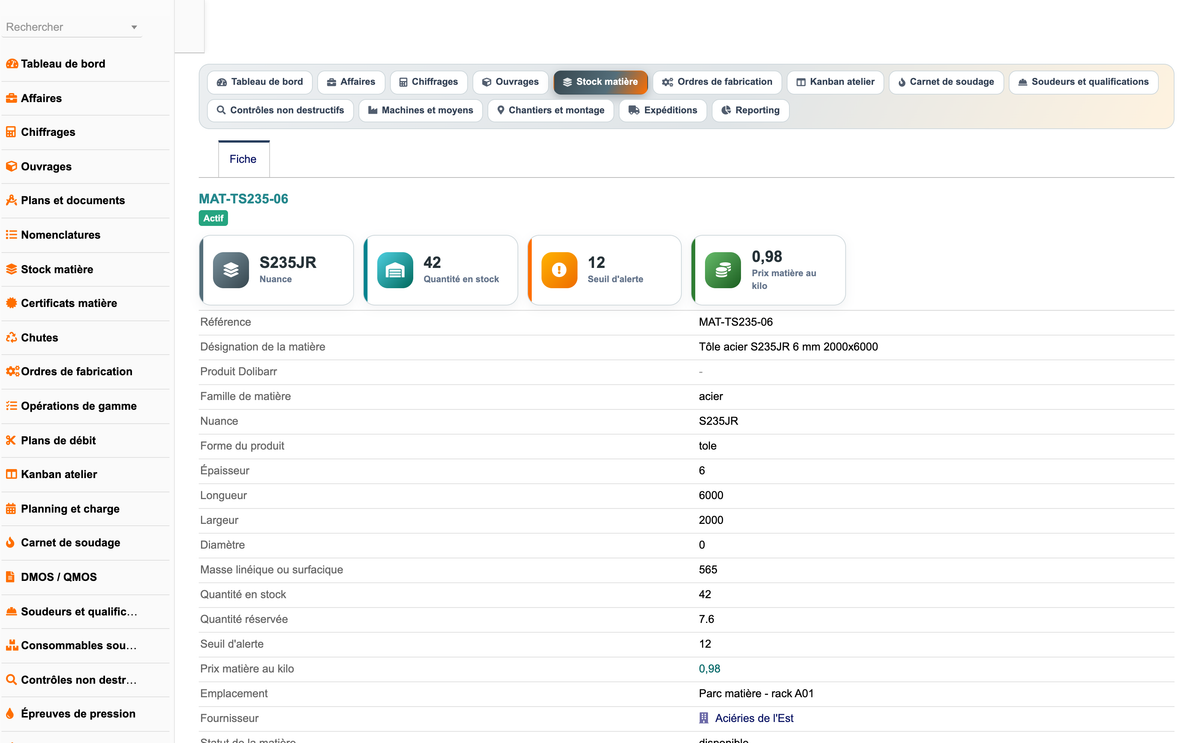The image size is (1200, 743).
Task: Select the Fiche tab
Action: 243,159
